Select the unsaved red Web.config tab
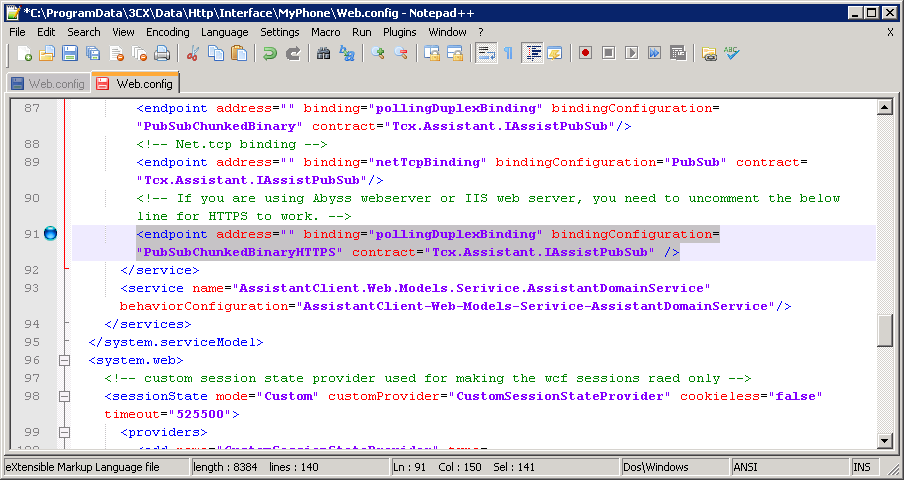The height and width of the screenshot is (480, 904). click(136, 84)
